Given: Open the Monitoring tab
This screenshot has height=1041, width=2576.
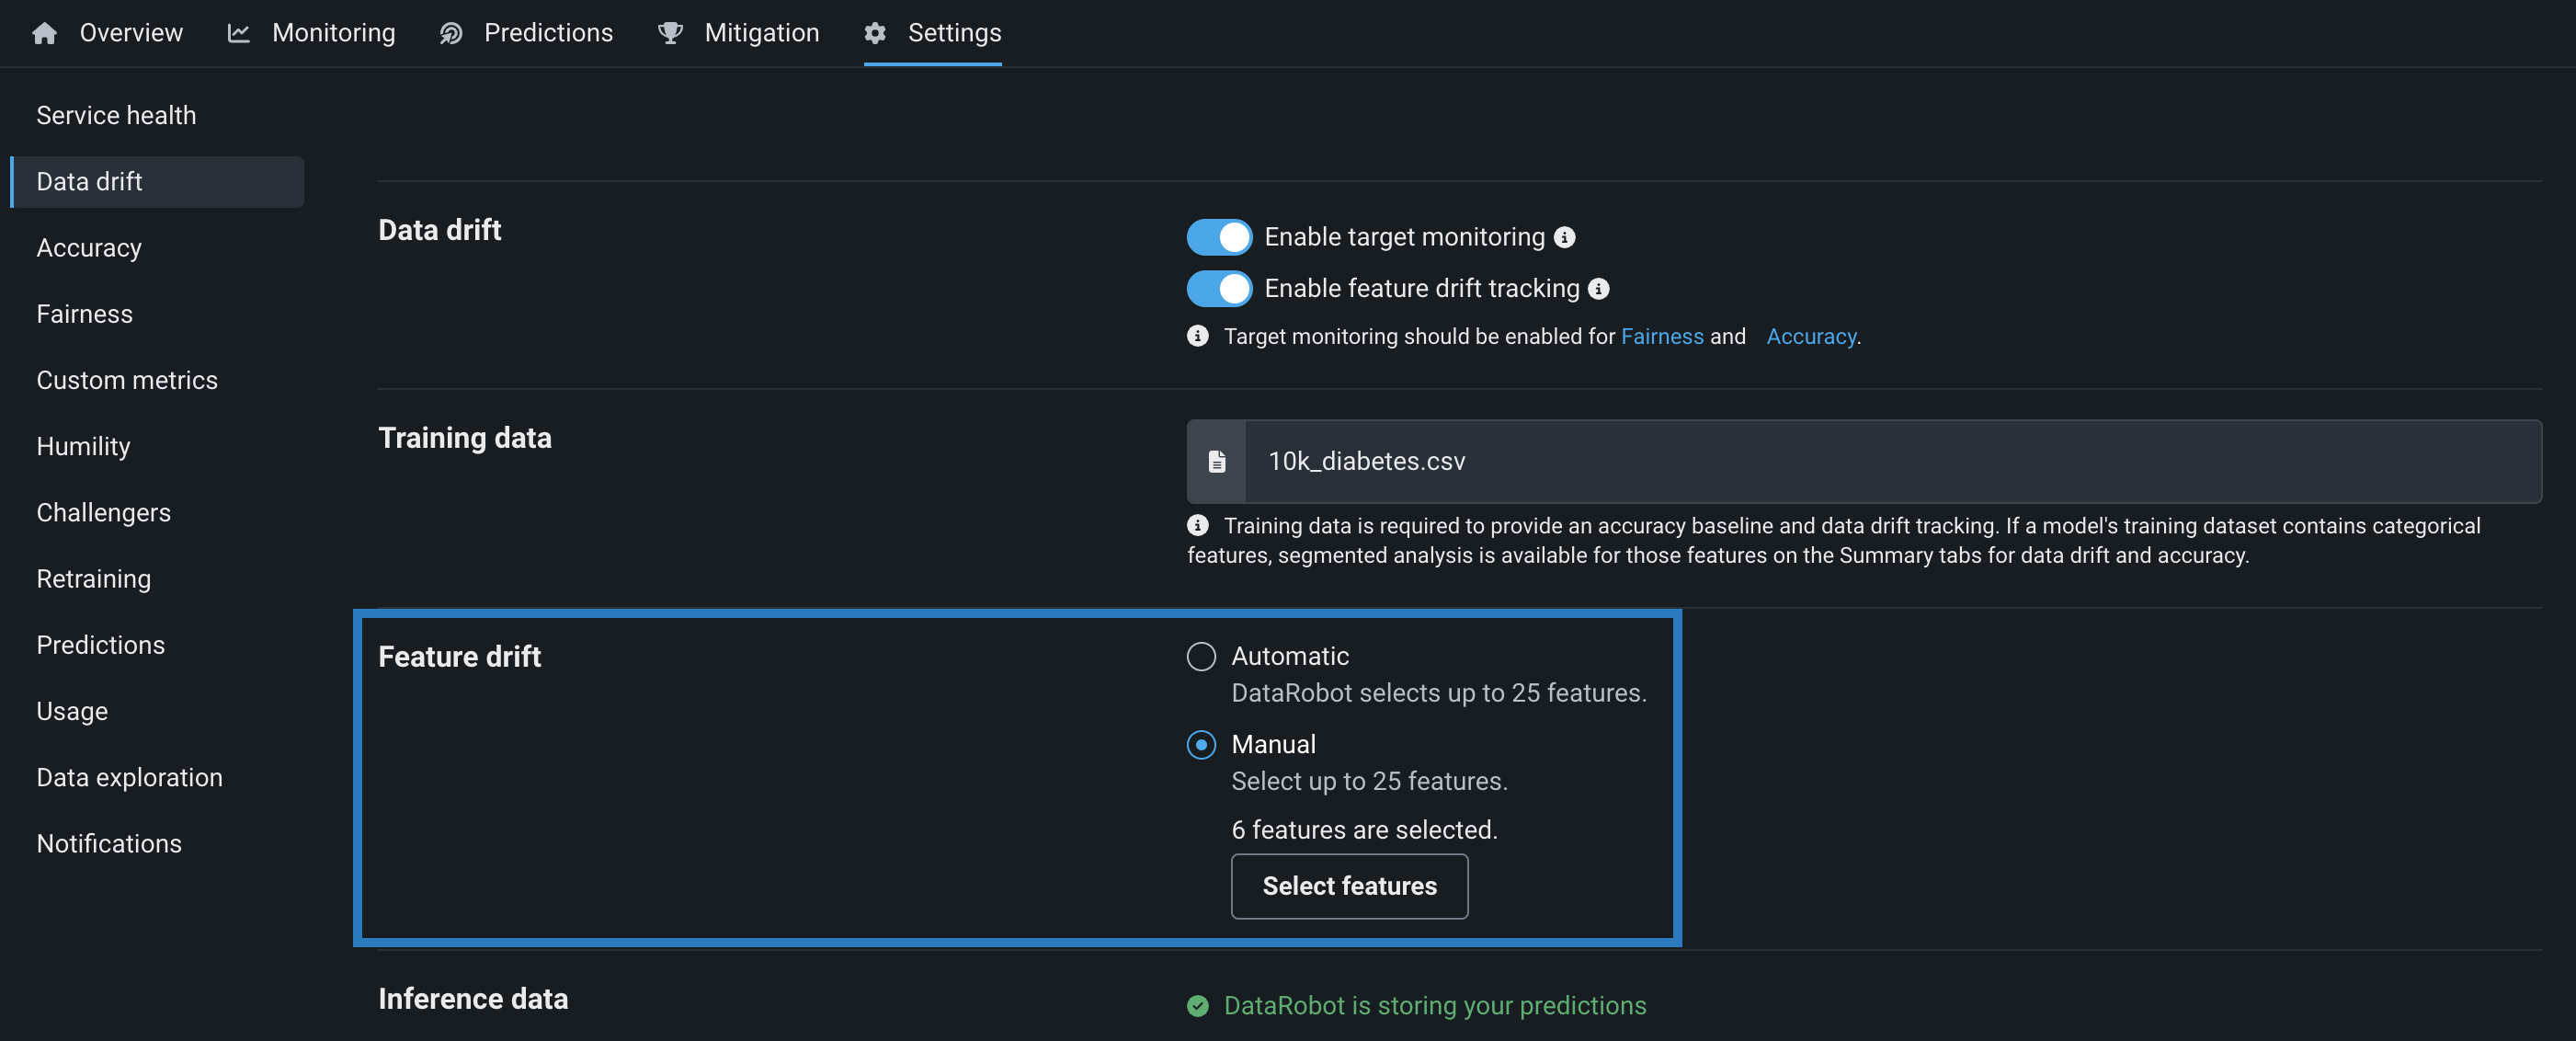Looking at the screenshot, I should click(x=333, y=33).
